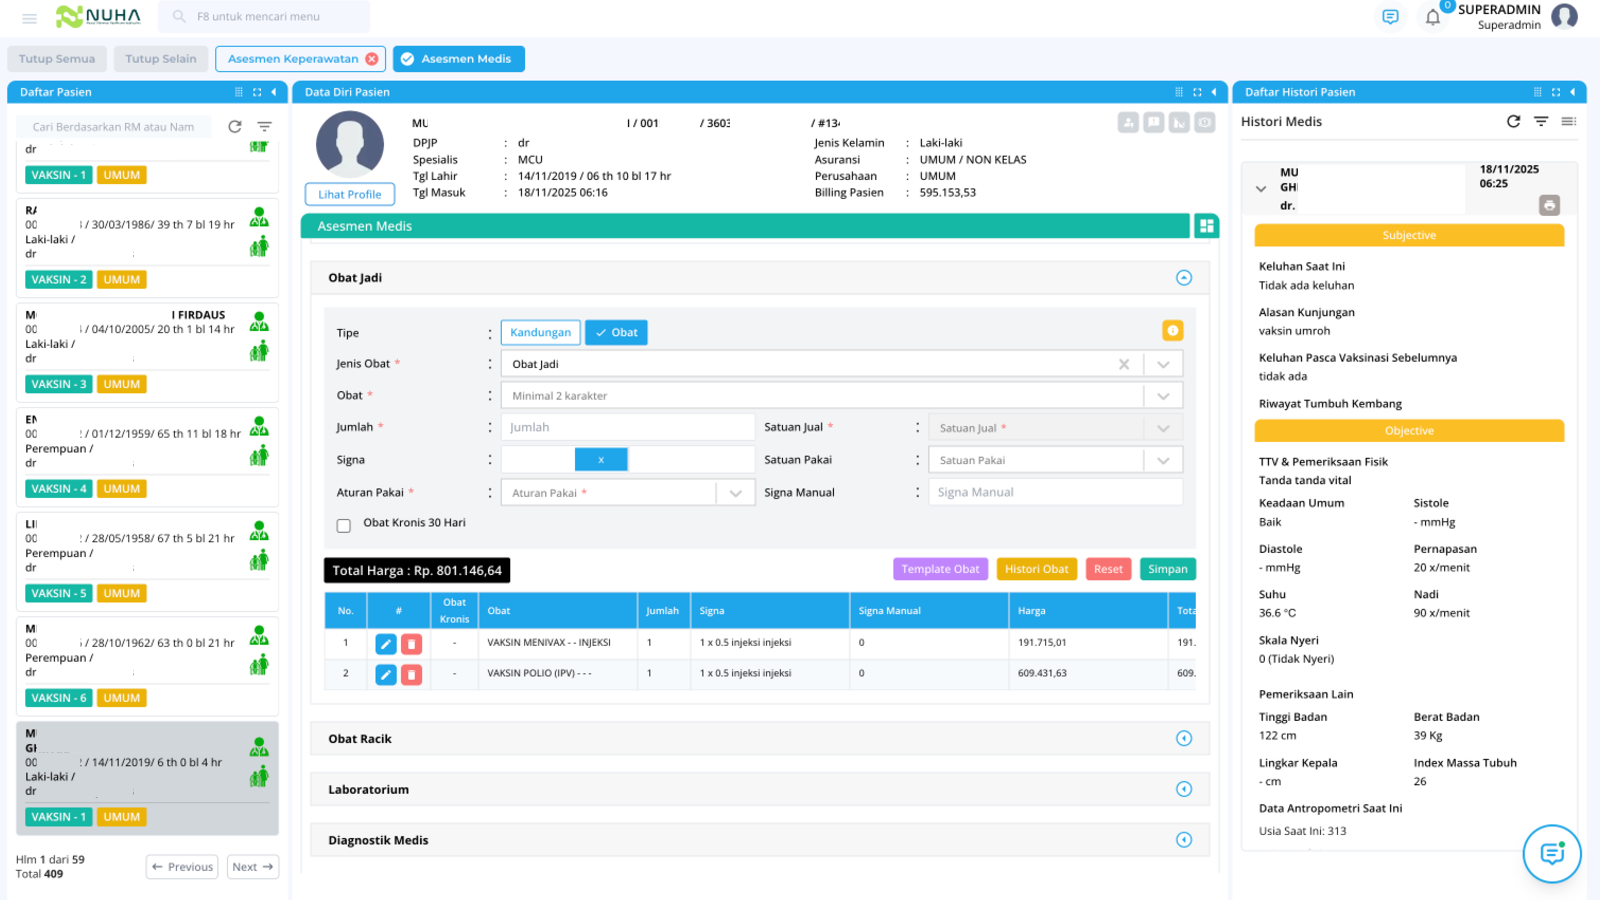
Task: Switch to the Asesmen Medis tab
Action: pos(458,59)
